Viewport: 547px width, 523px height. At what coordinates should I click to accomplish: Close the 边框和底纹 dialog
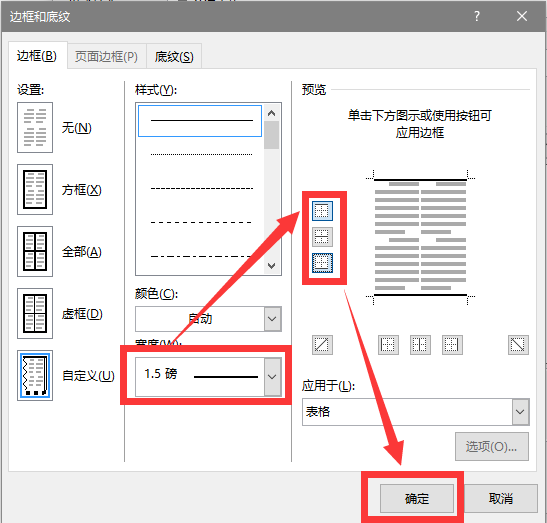522,16
